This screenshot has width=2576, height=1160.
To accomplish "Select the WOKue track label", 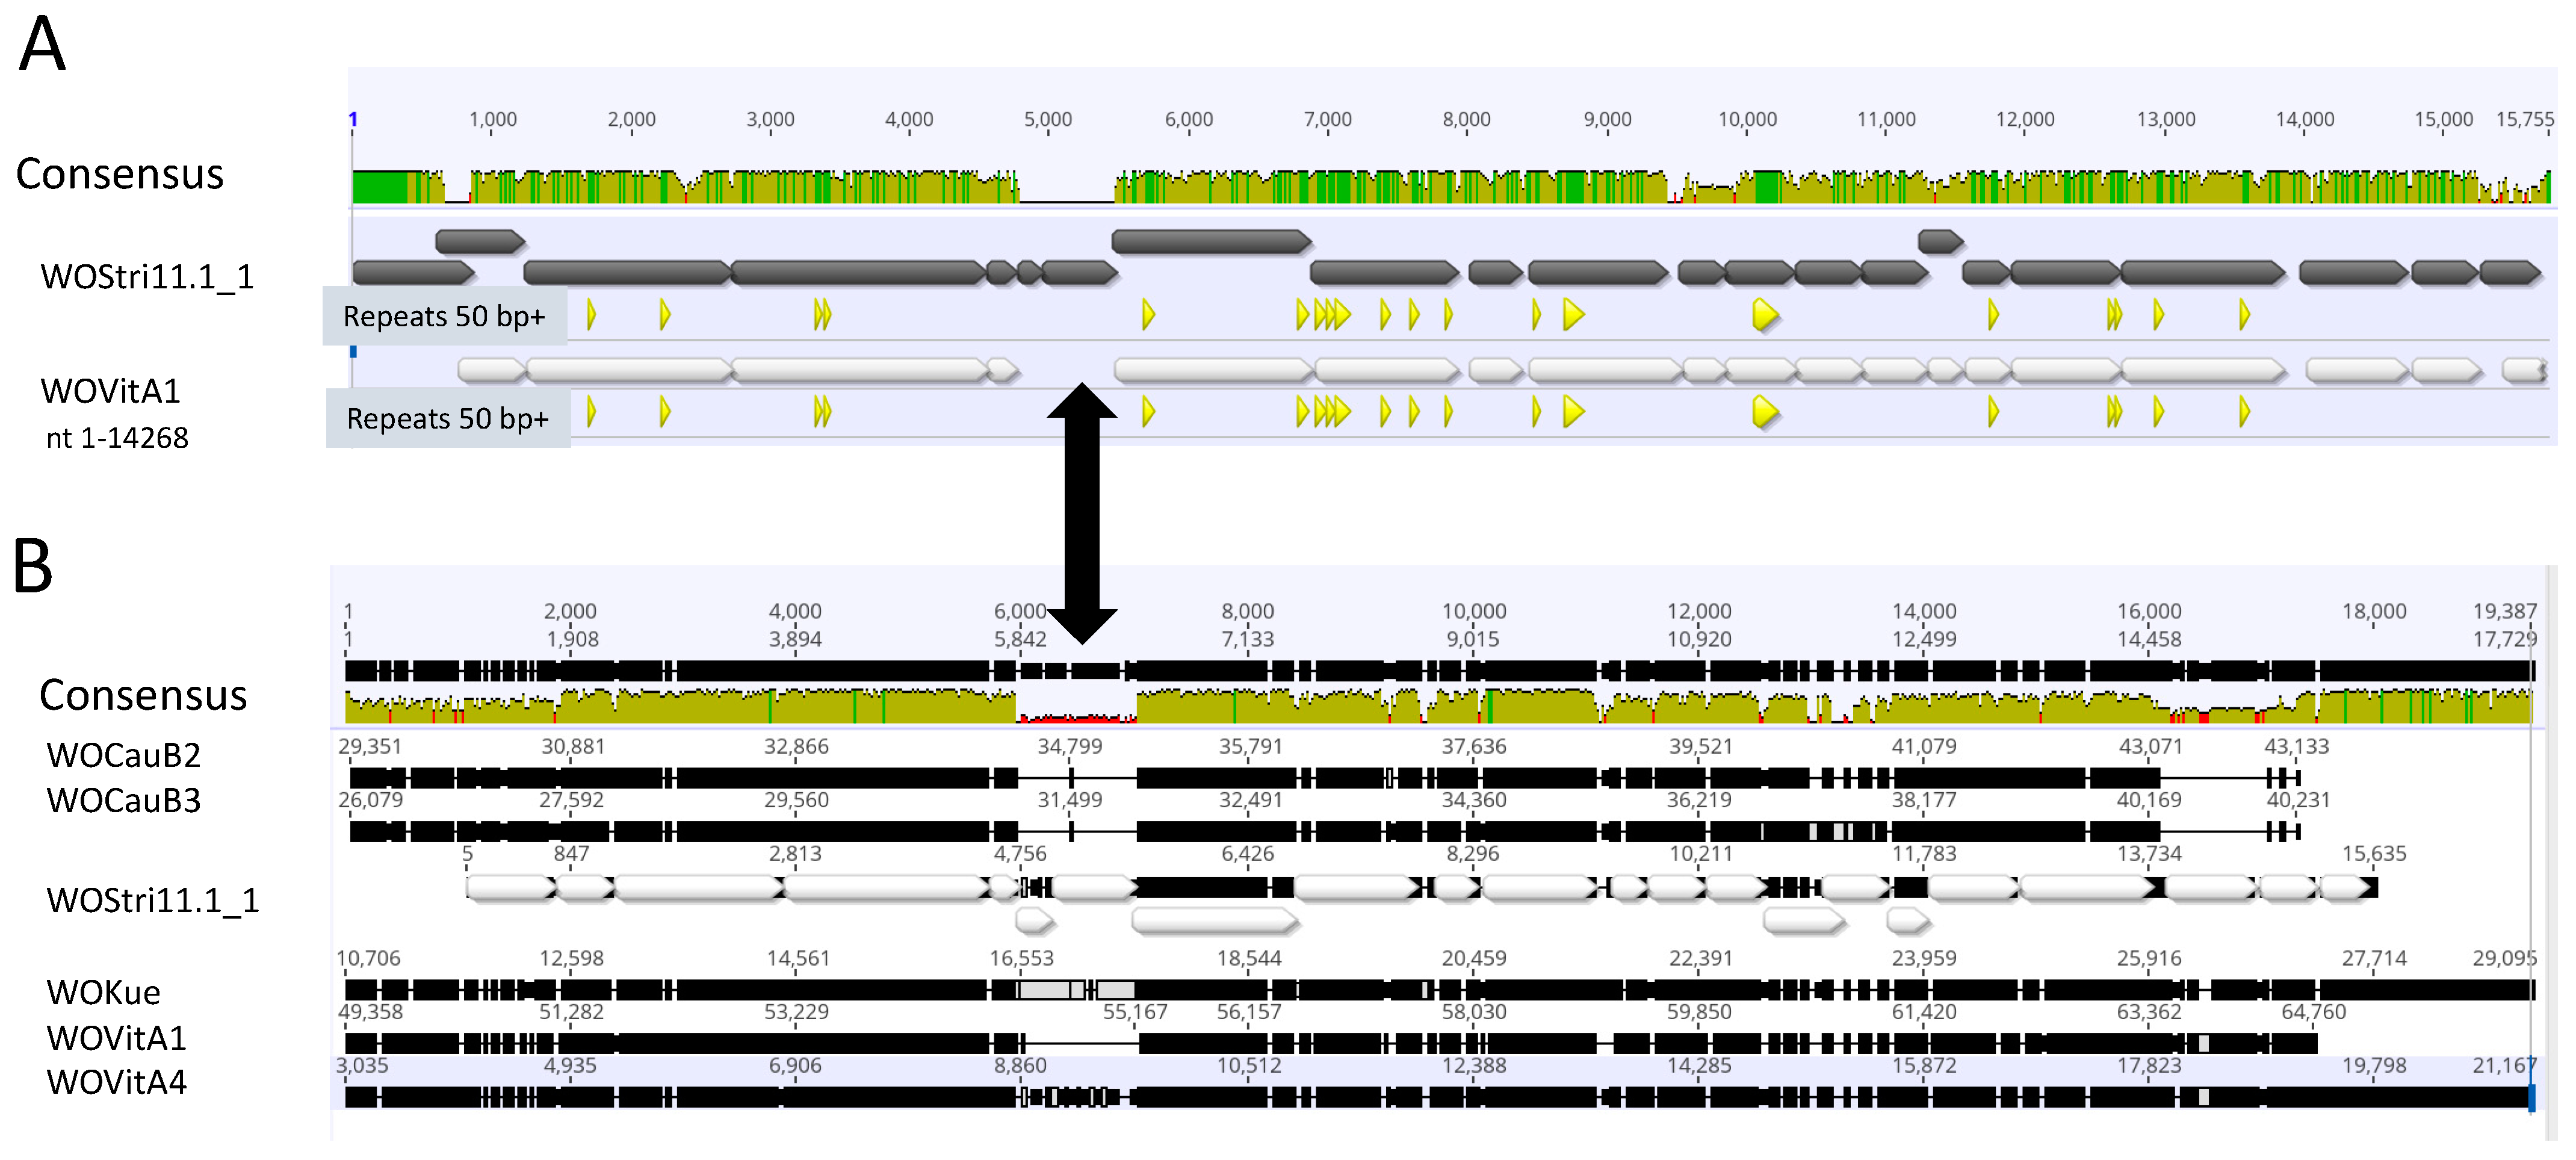I will tap(103, 992).
